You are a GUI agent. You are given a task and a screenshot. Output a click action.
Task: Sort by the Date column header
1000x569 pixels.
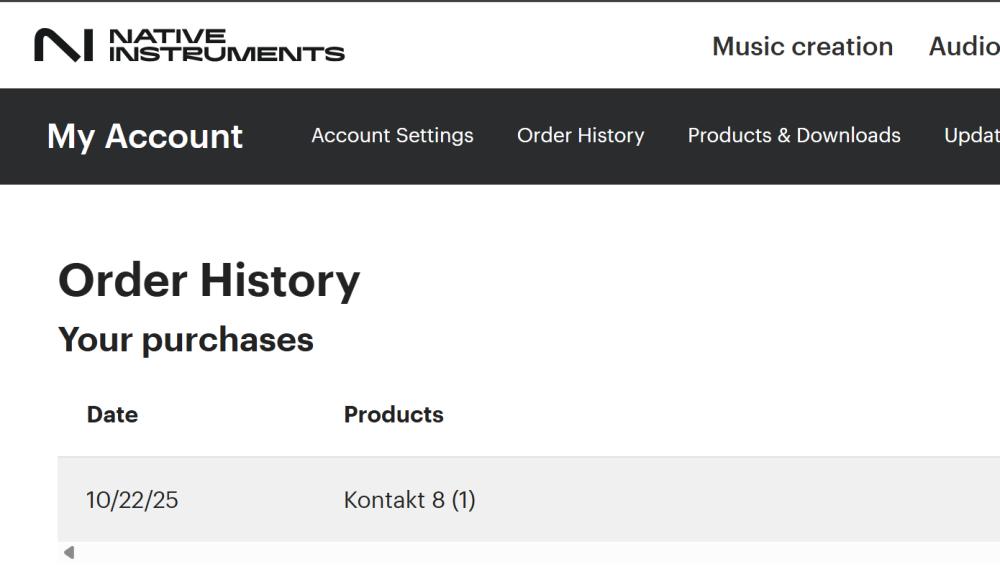(112, 415)
